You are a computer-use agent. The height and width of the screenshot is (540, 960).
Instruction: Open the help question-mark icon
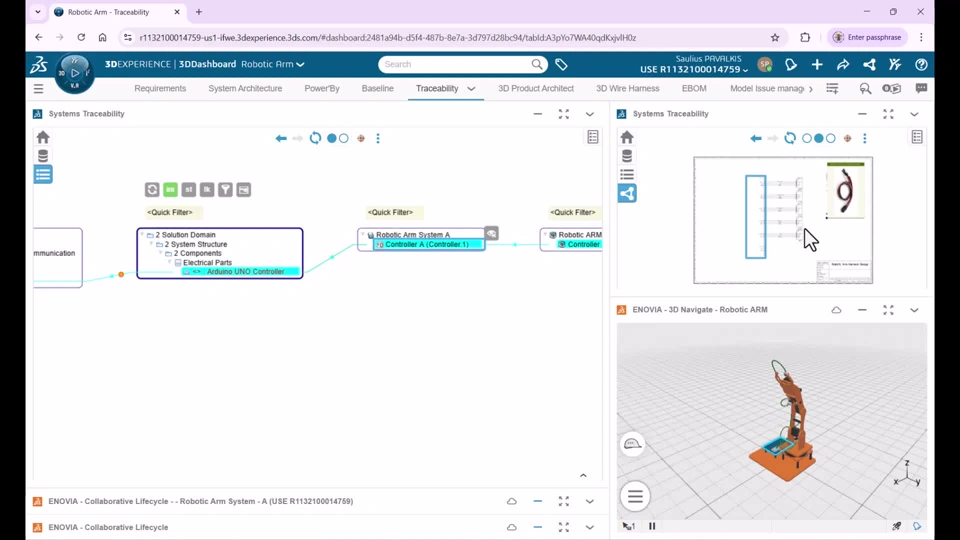click(x=921, y=64)
